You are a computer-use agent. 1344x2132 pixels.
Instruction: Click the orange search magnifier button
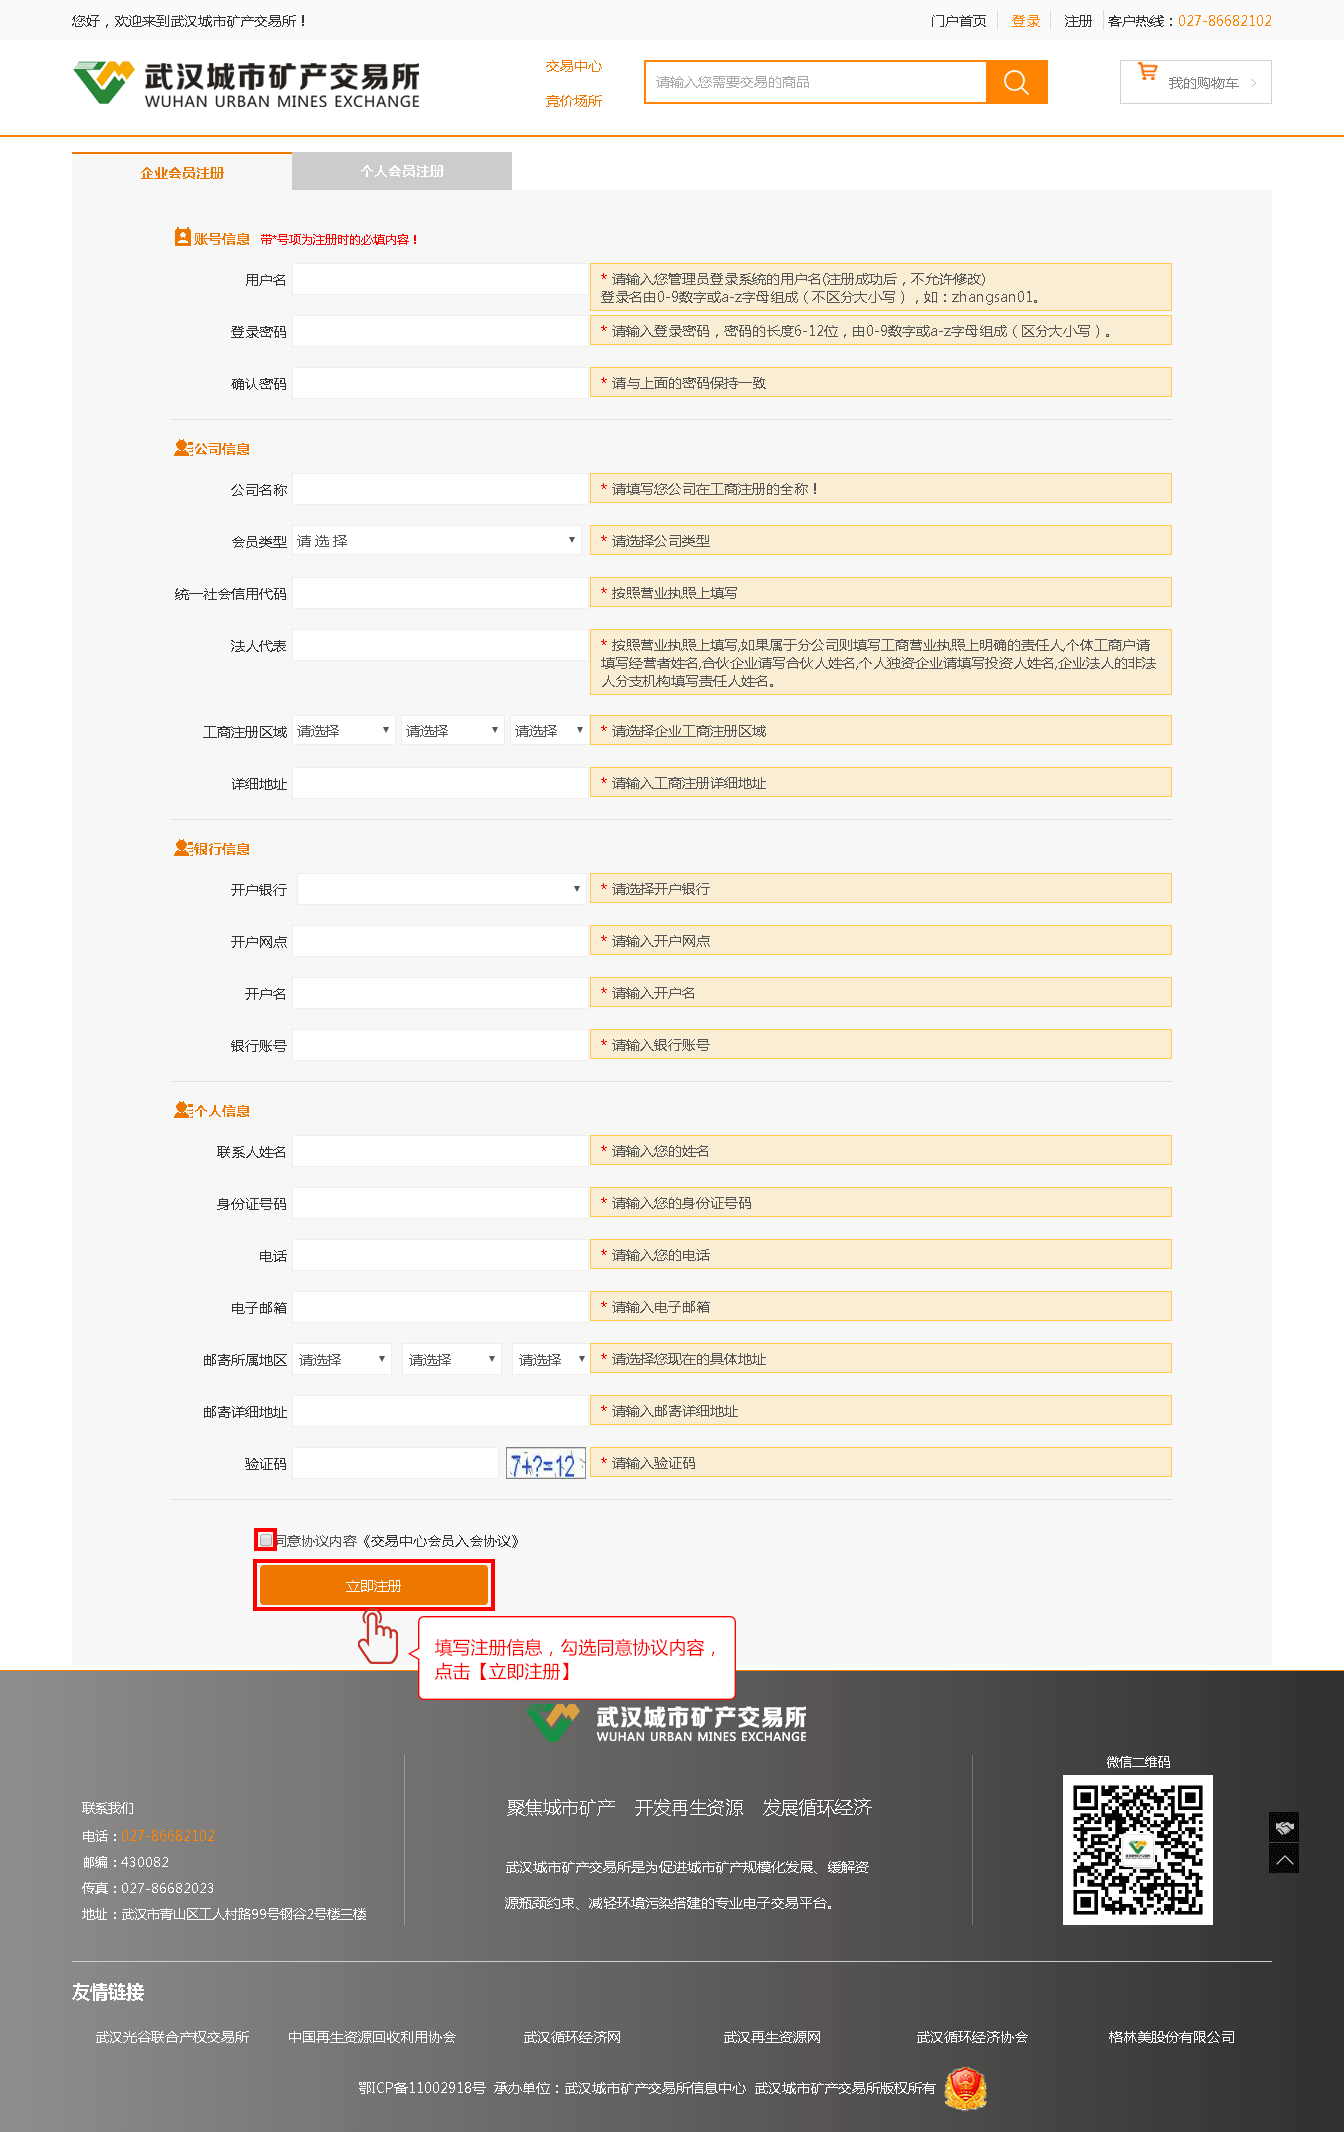click(1016, 82)
